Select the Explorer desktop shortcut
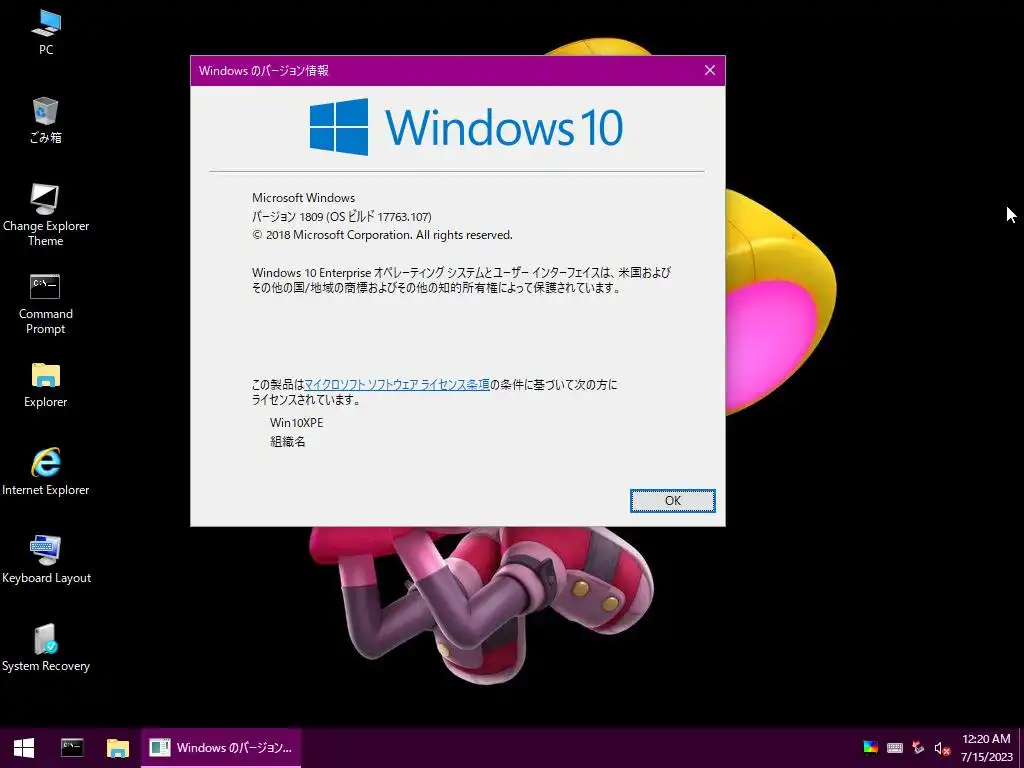The height and width of the screenshot is (768, 1024). (x=46, y=384)
